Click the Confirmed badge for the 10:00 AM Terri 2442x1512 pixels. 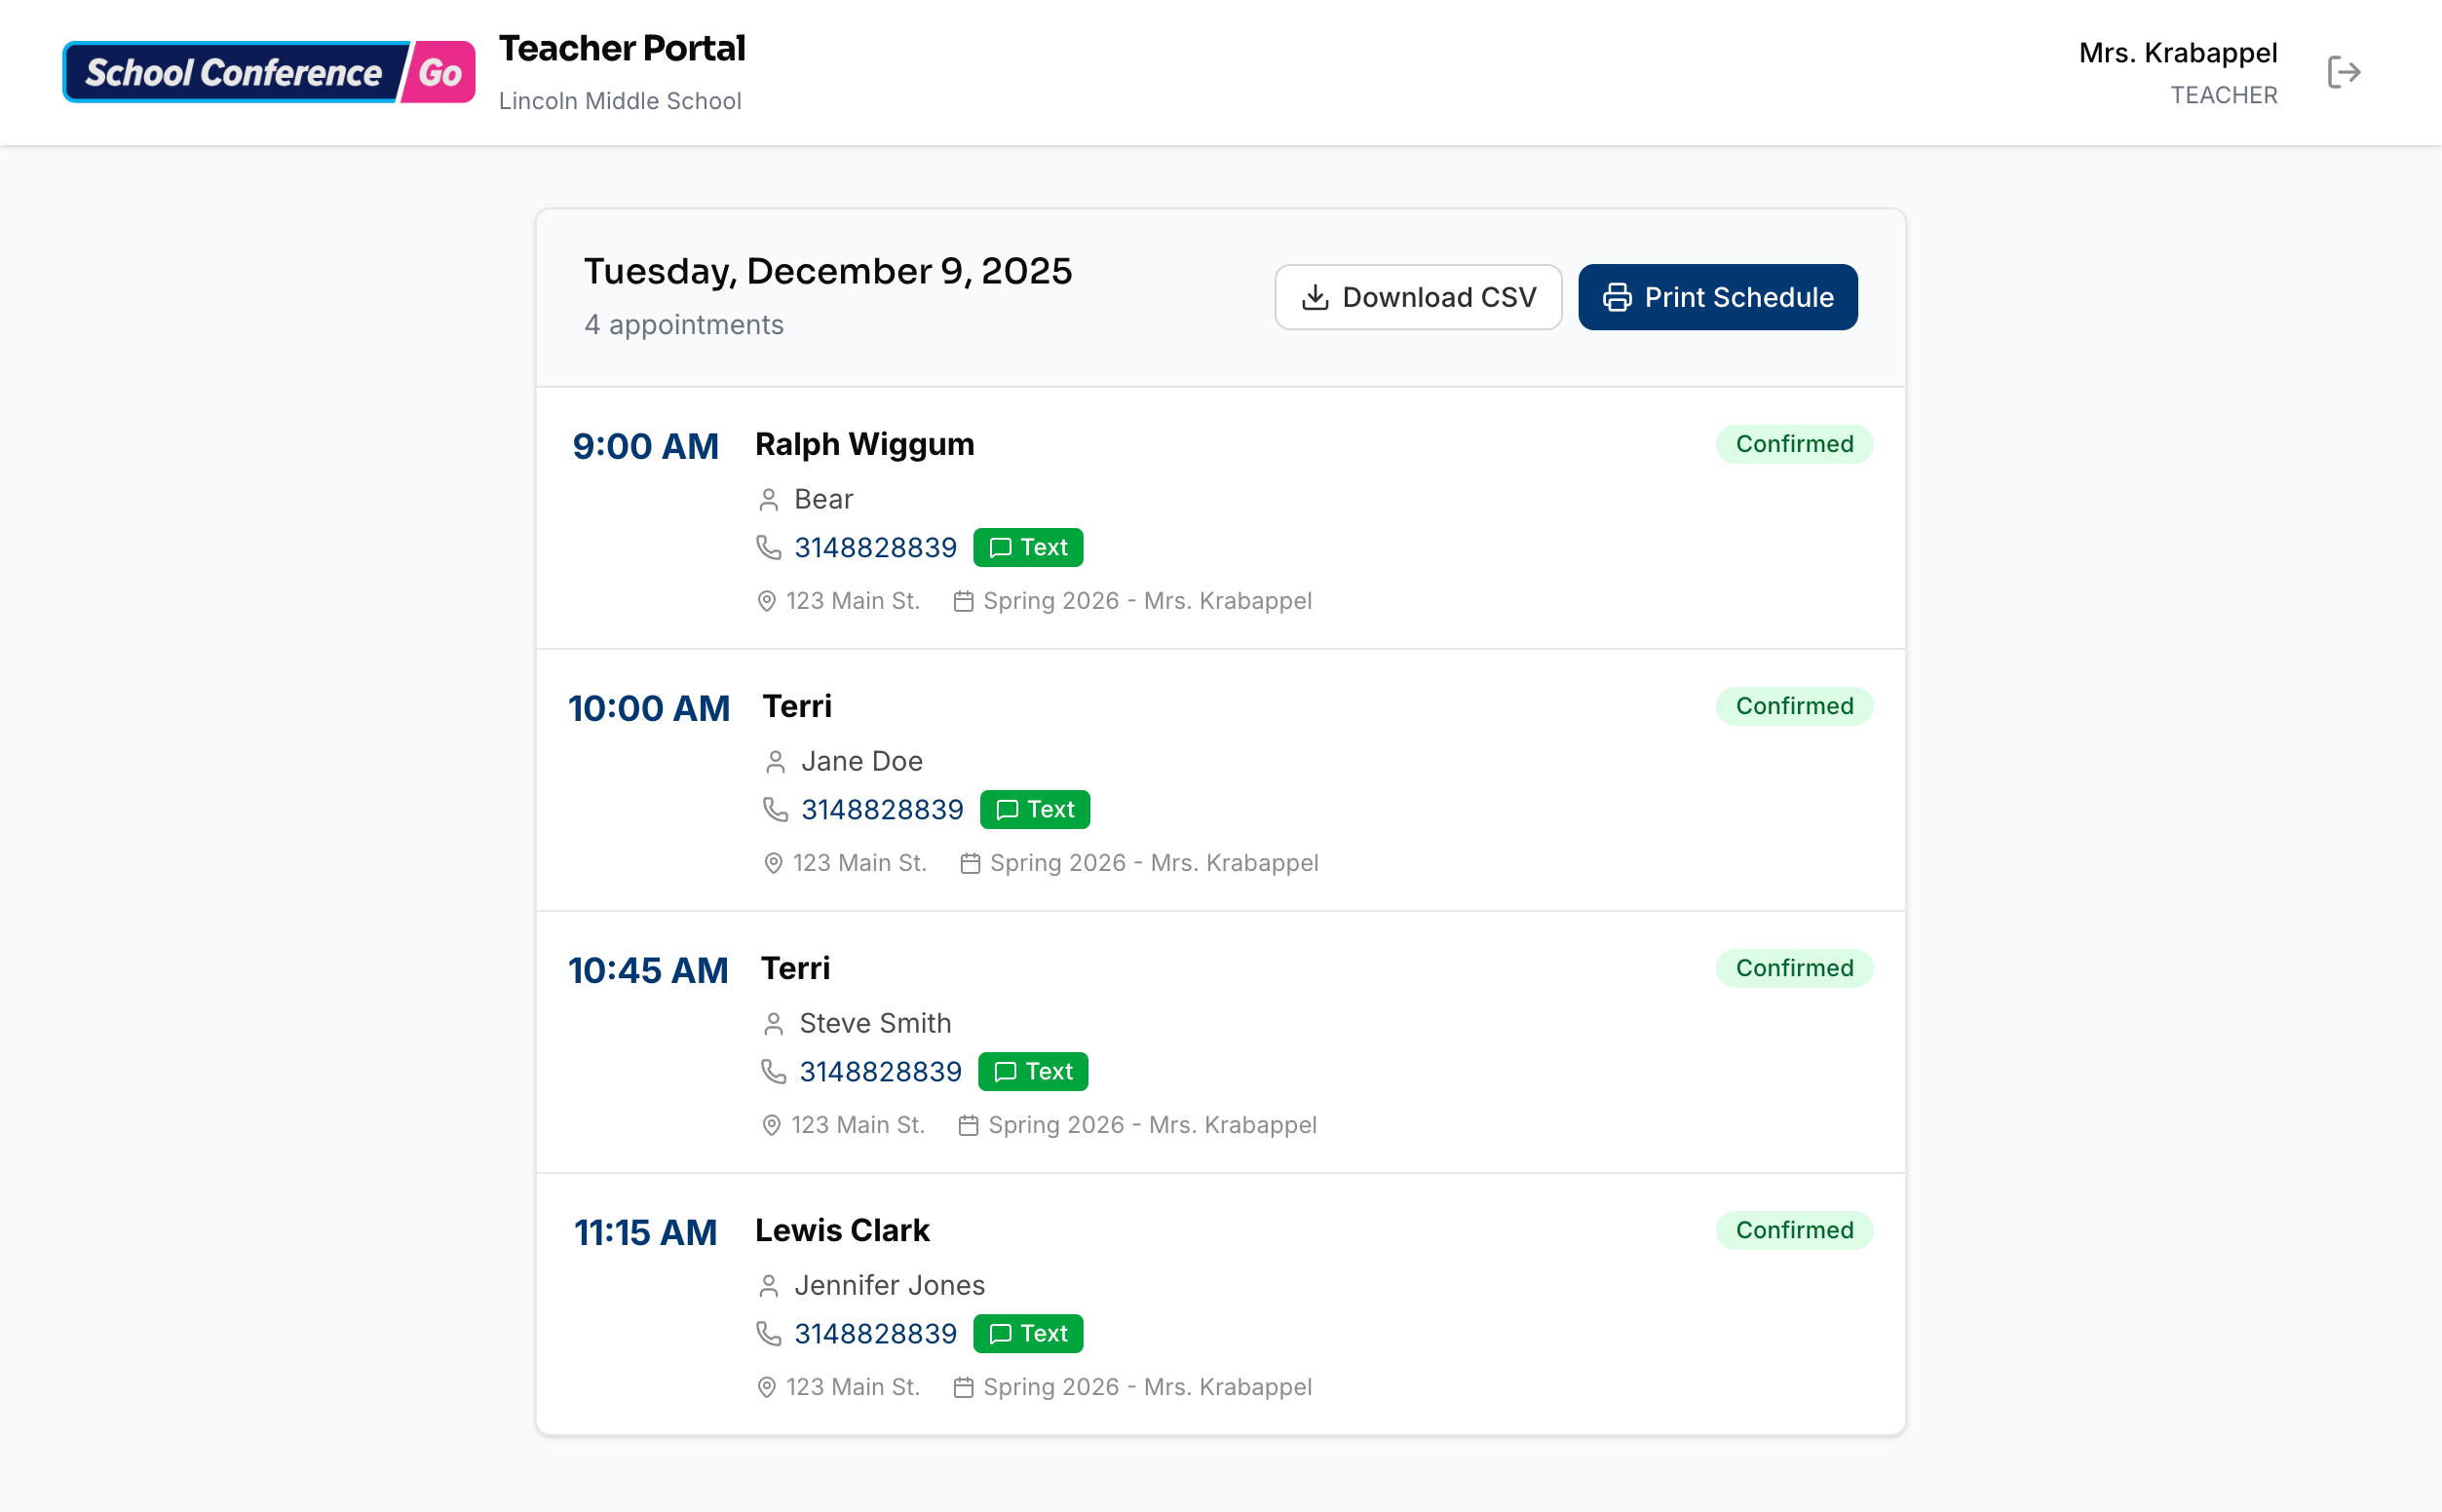1793,706
